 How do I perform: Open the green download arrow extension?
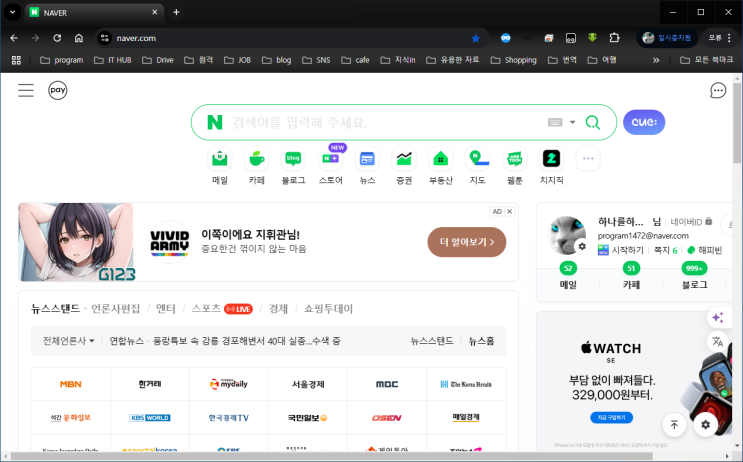pyautogui.click(x=592, y=38)
